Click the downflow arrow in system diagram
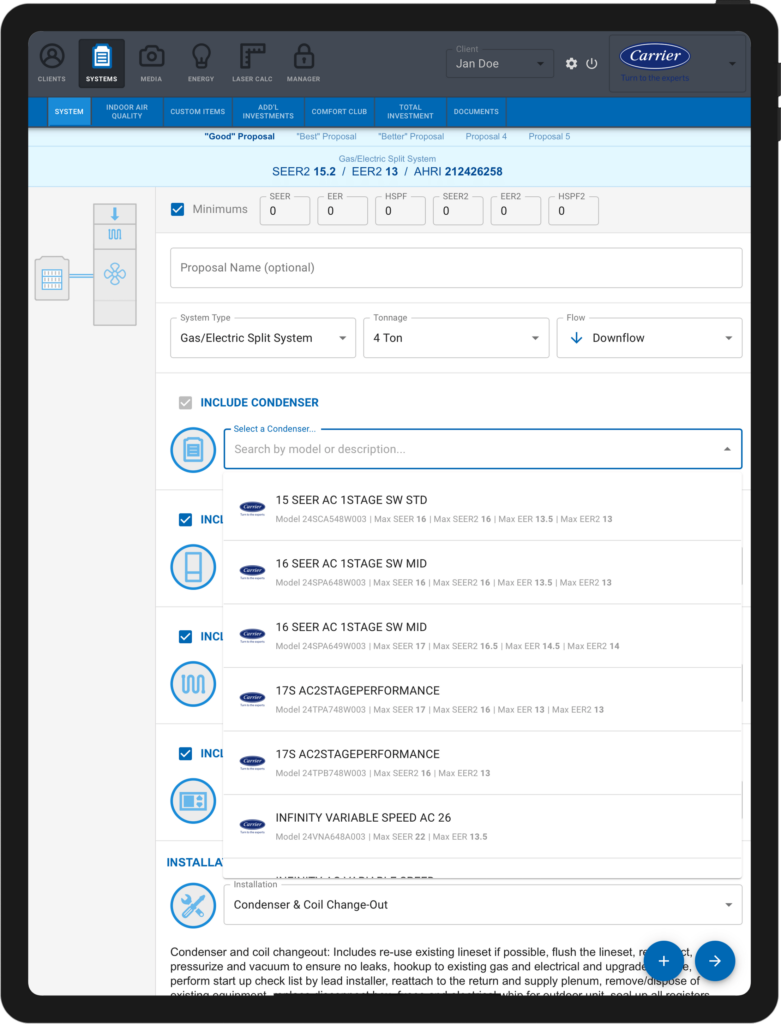The width and height of the screenshot is (781, 1024). 115,214
